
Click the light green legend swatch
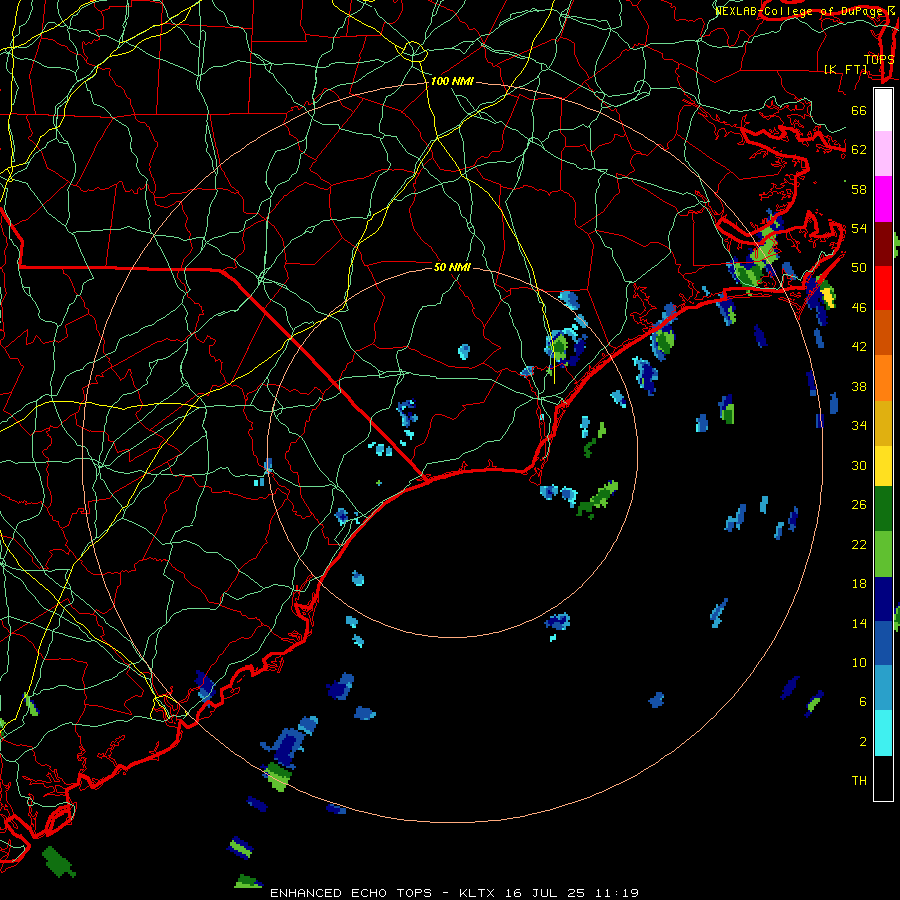click(883, 554)
